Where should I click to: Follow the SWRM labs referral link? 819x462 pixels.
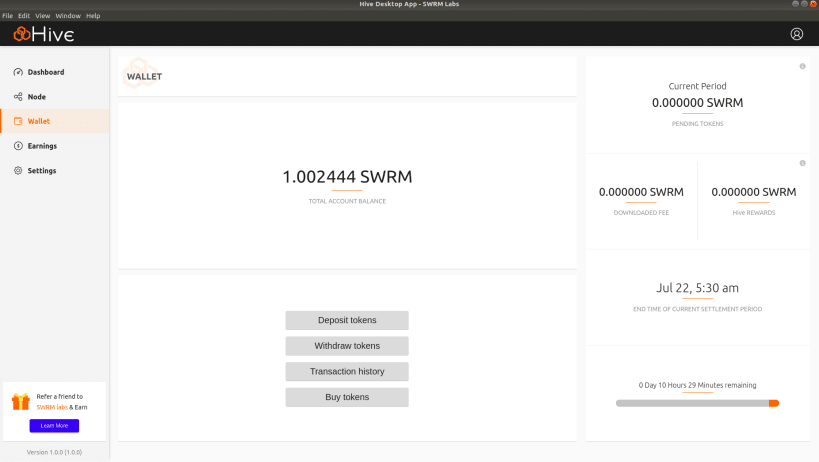tap(52, 407)
